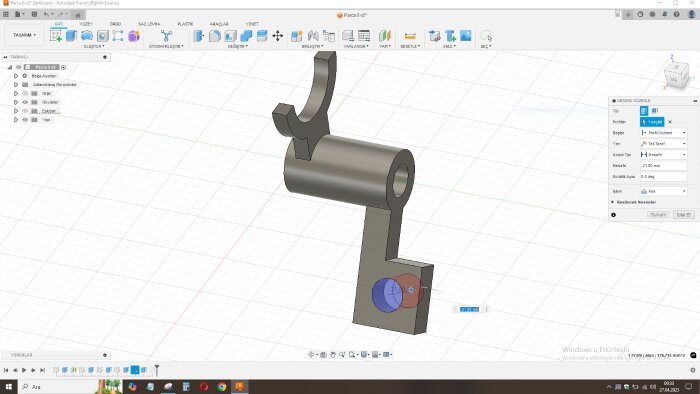Image resolution: width=700 pixels, height=394 pixels.
Task: Expand the Adlandırılmış Görünümler node
Action: pos(16,84)
